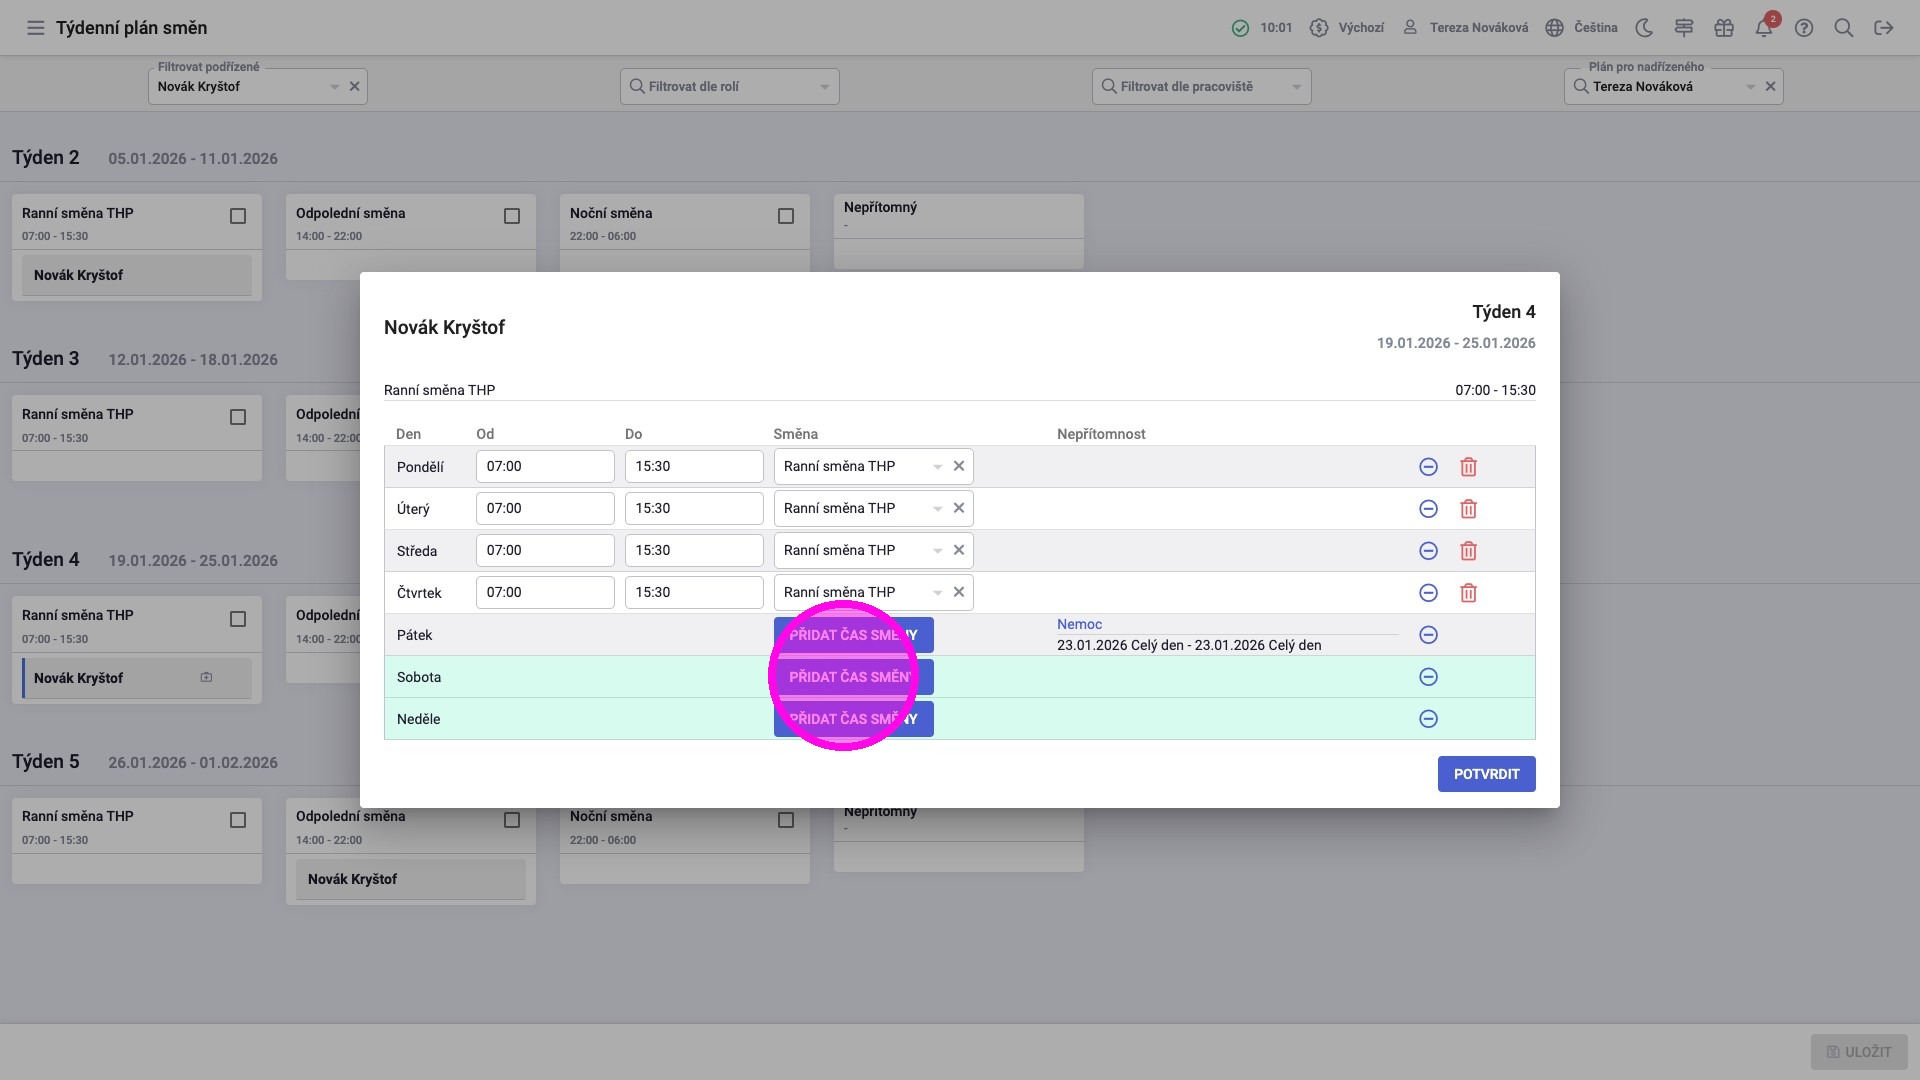Tick the Noční směna checkbox in Týden 2
This screenshot has width=1920, height=1080.
tap(786, 216)
